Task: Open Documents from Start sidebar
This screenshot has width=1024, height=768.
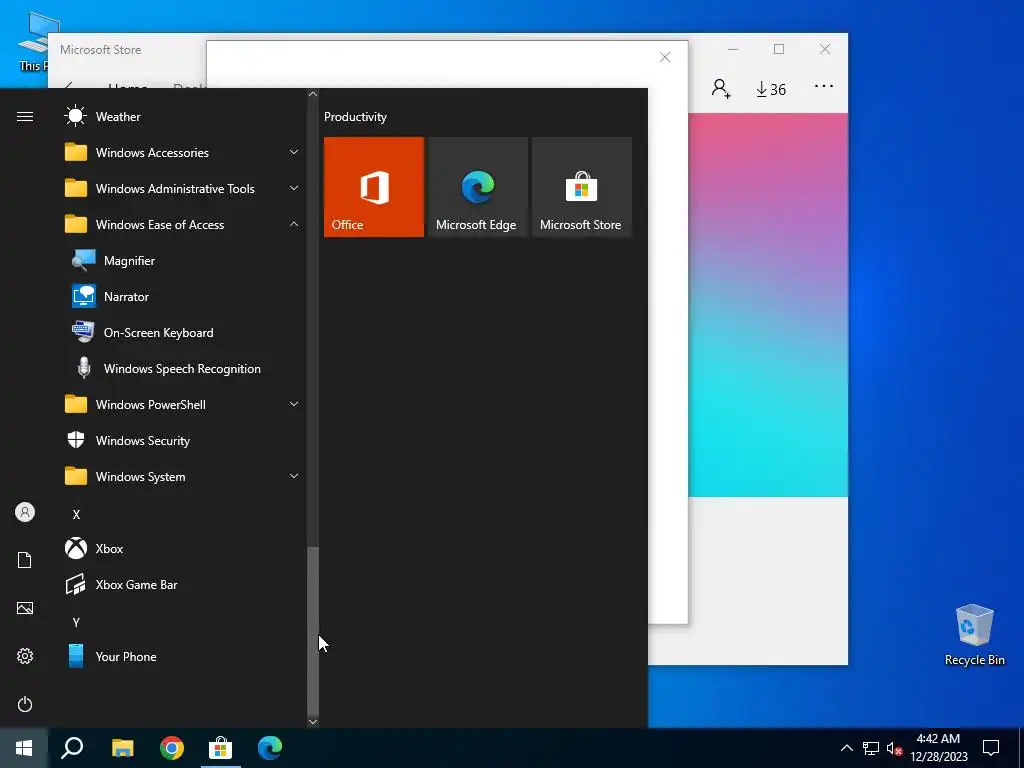Action: click(x=25, y=560)
